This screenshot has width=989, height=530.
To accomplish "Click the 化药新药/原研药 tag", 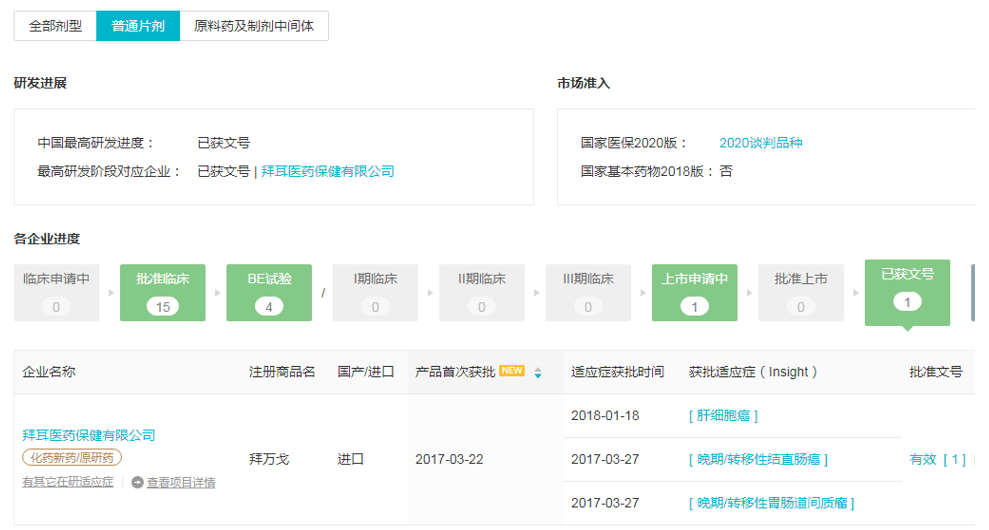I will click(x=72, y=458).
